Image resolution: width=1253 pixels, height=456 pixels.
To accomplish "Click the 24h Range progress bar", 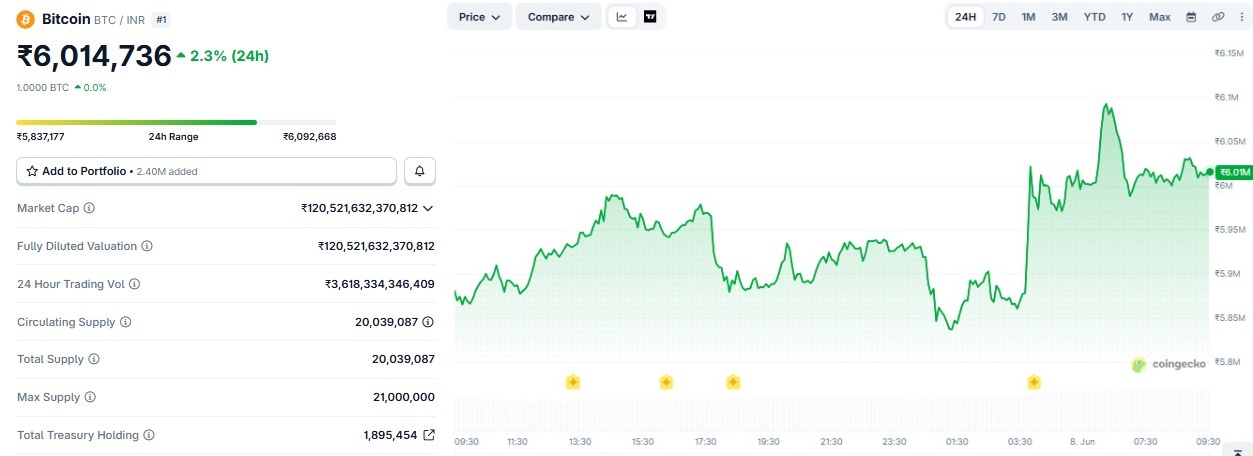I will click(176, 122).
